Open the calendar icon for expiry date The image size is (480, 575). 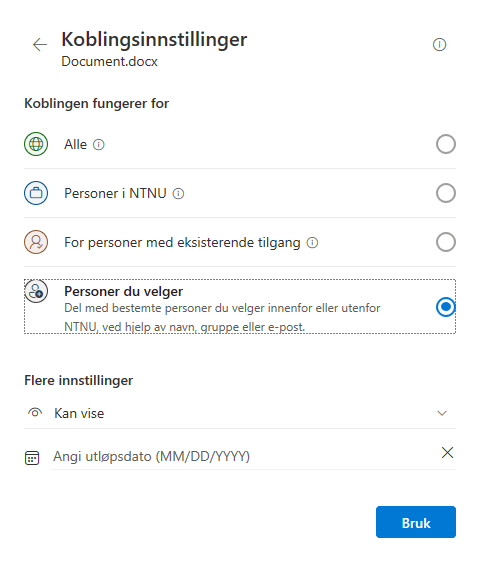[x=32, y=457]
